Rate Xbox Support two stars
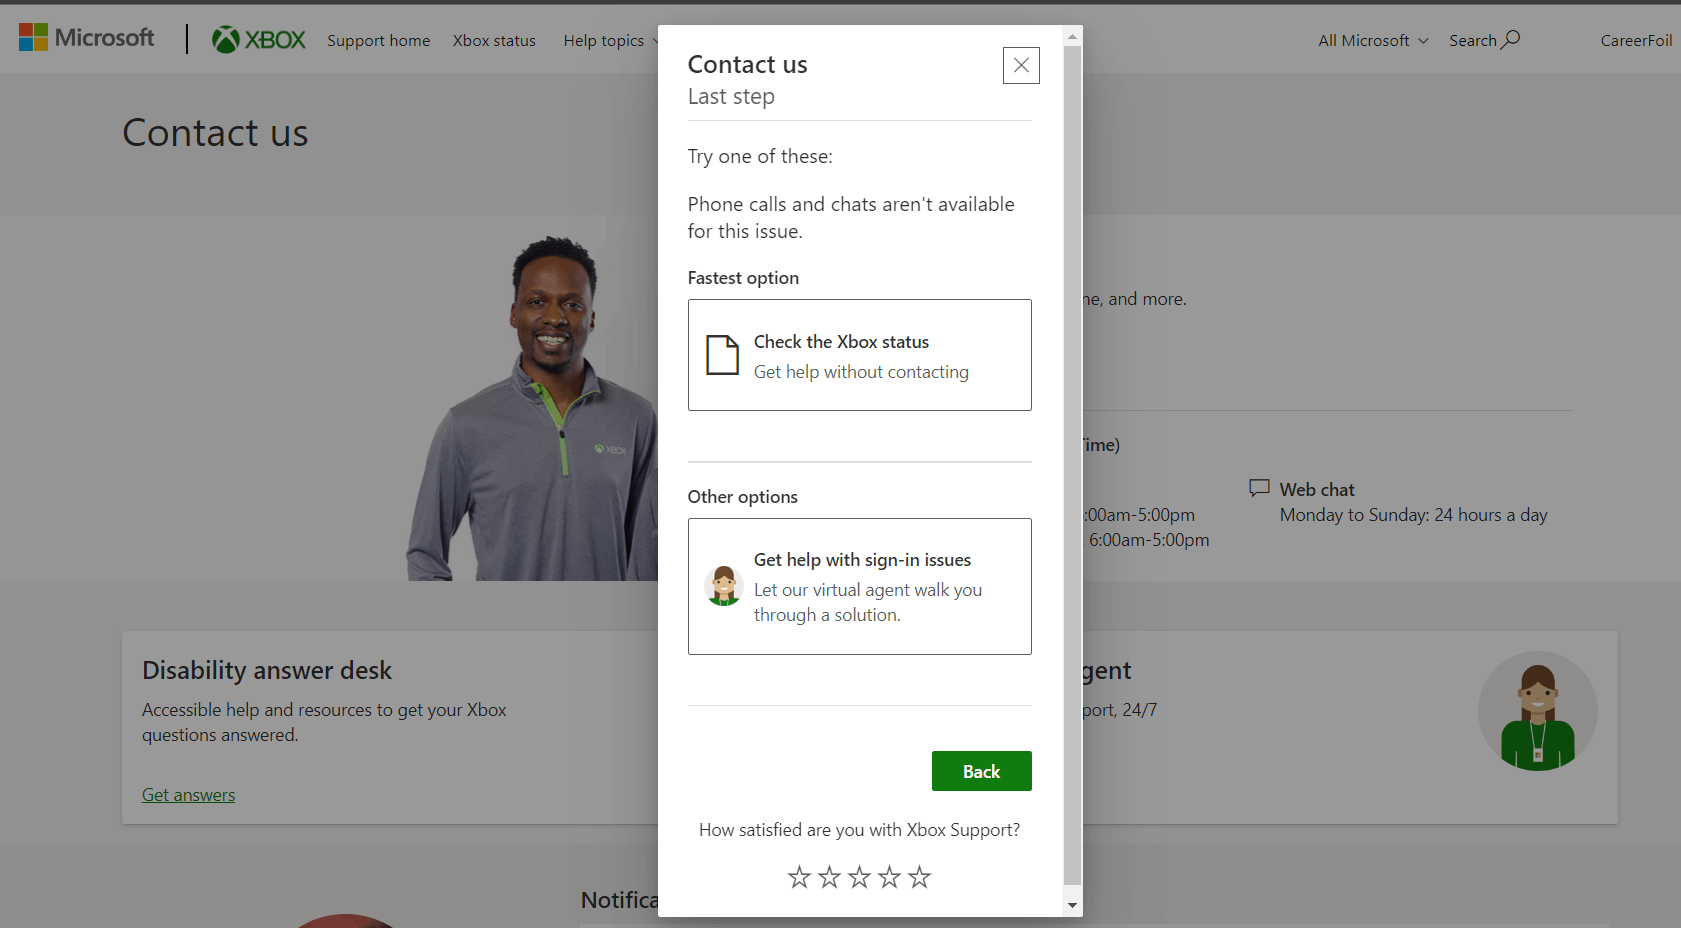1681x928 pixels. pyautogui.click(x=829, y=877)
